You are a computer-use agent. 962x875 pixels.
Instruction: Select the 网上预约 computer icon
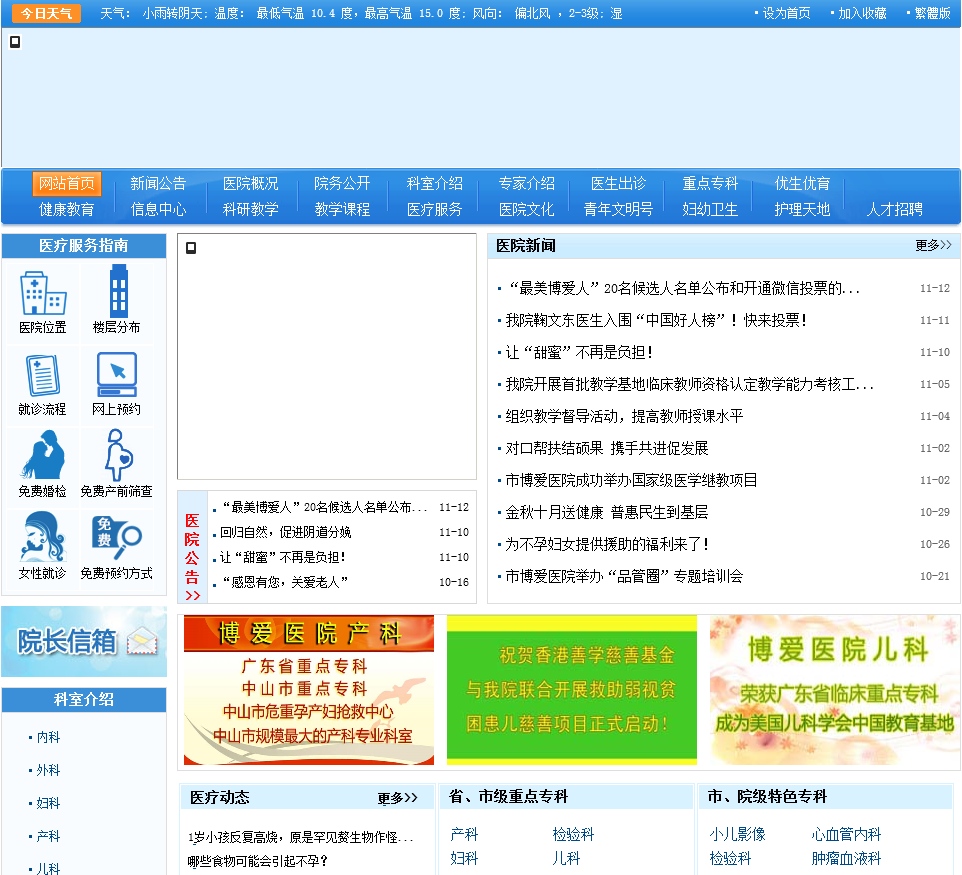pyautogui.click(x=117, y=374)
